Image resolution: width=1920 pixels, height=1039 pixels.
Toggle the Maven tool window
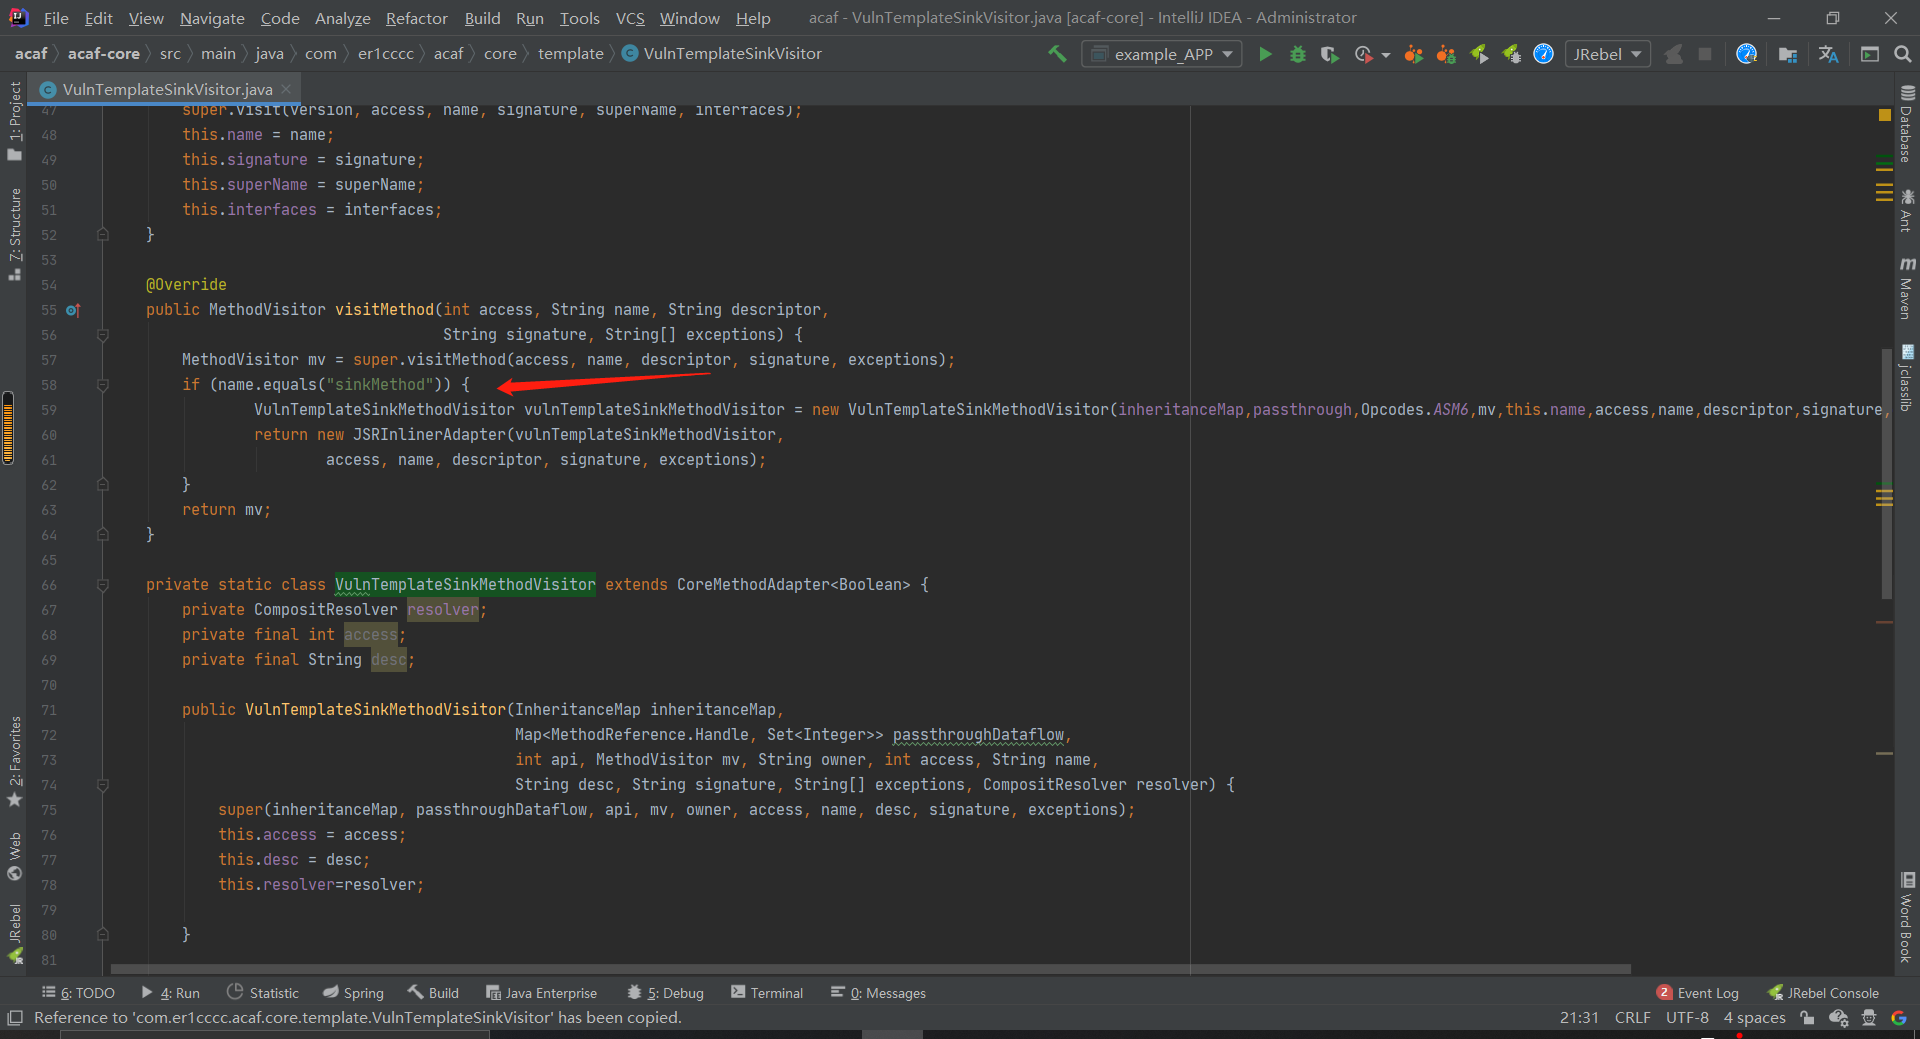[x=1907, y=288]
